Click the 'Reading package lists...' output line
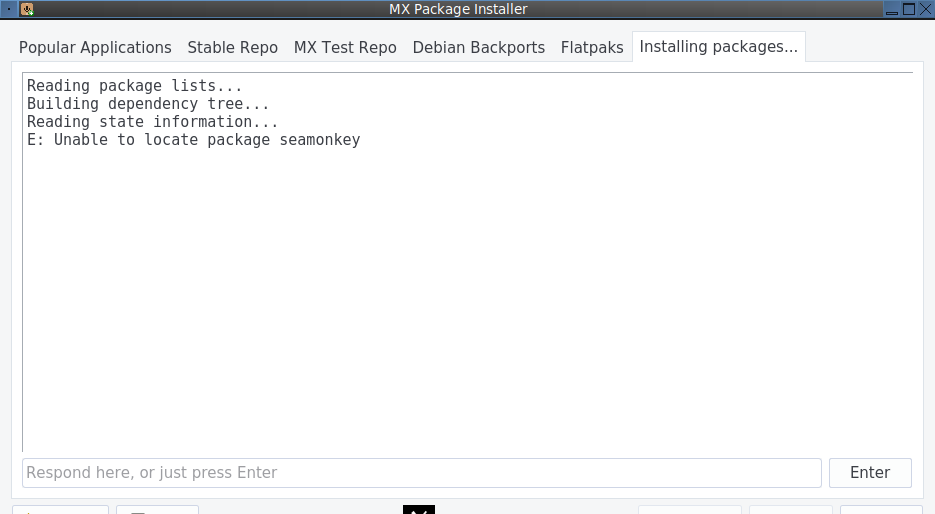The image size is (935, 514). tap(134, 86)
